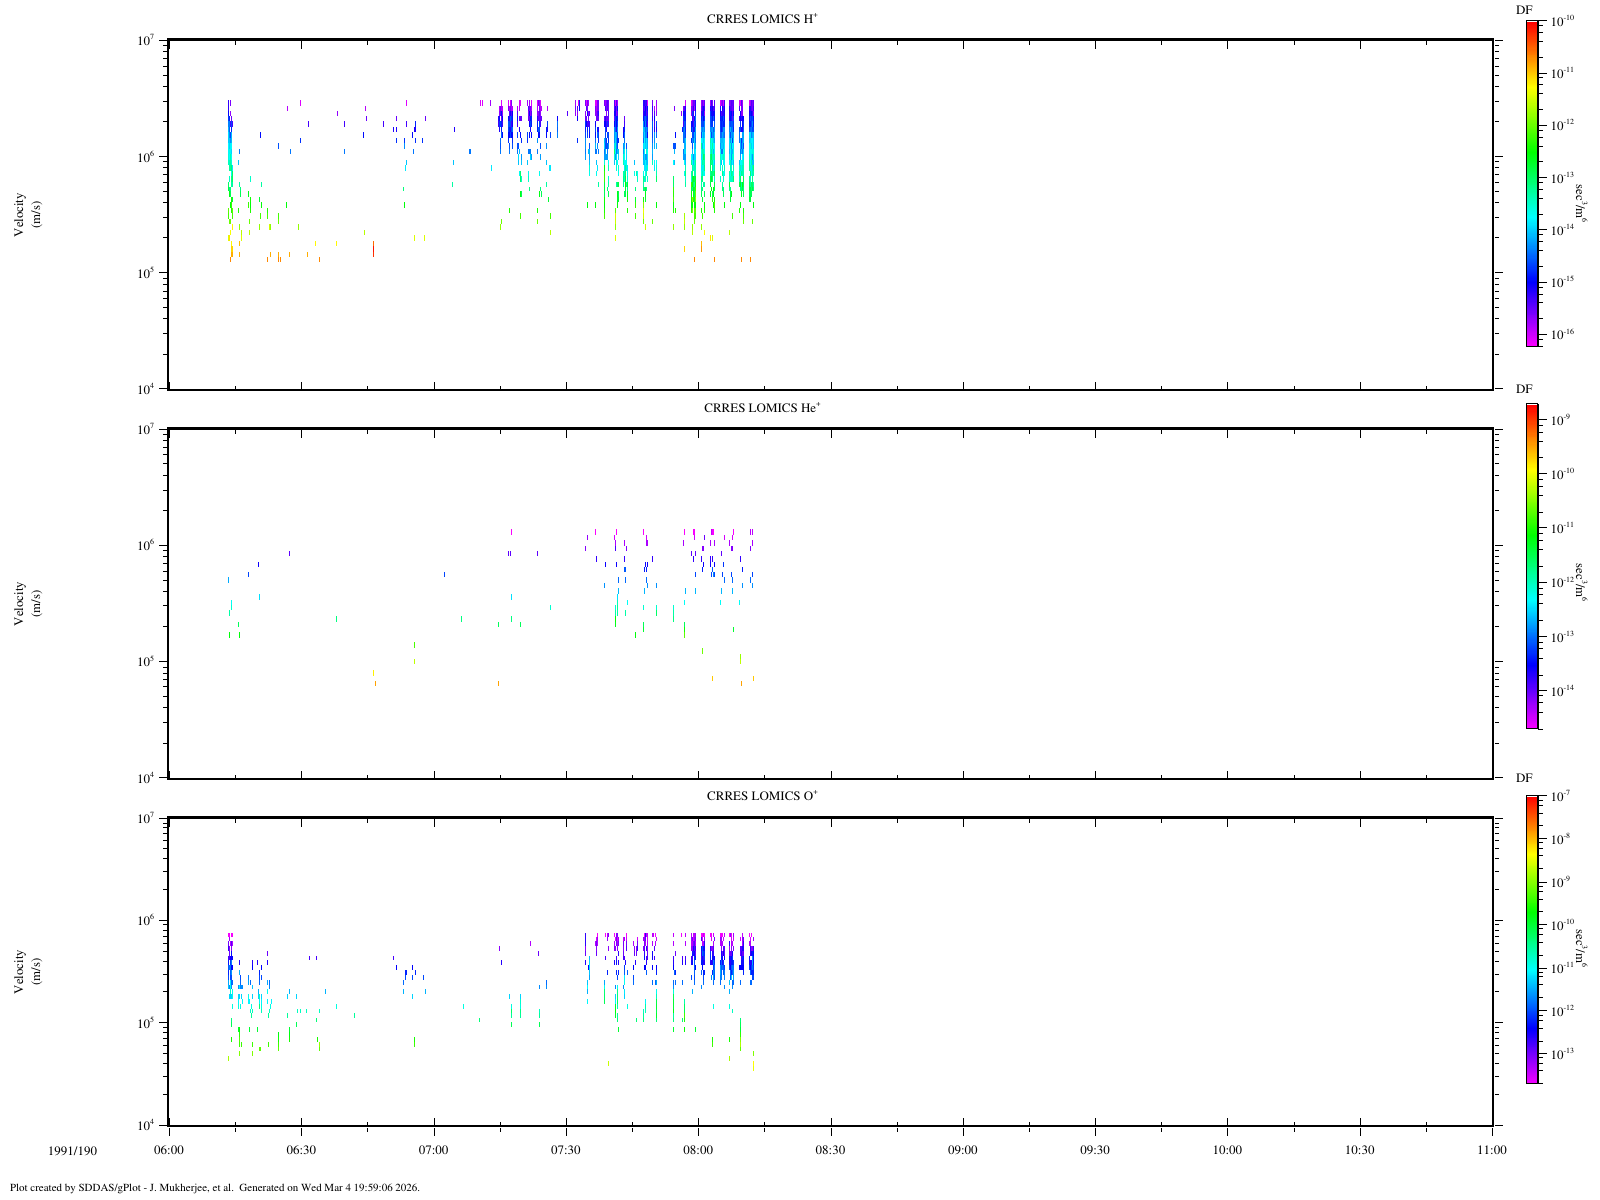Image resolution: width=1600 pixels, height=1200 pixels.
Task: Select the 10:30 time axis label
Action: [x=1360, y=1150]
